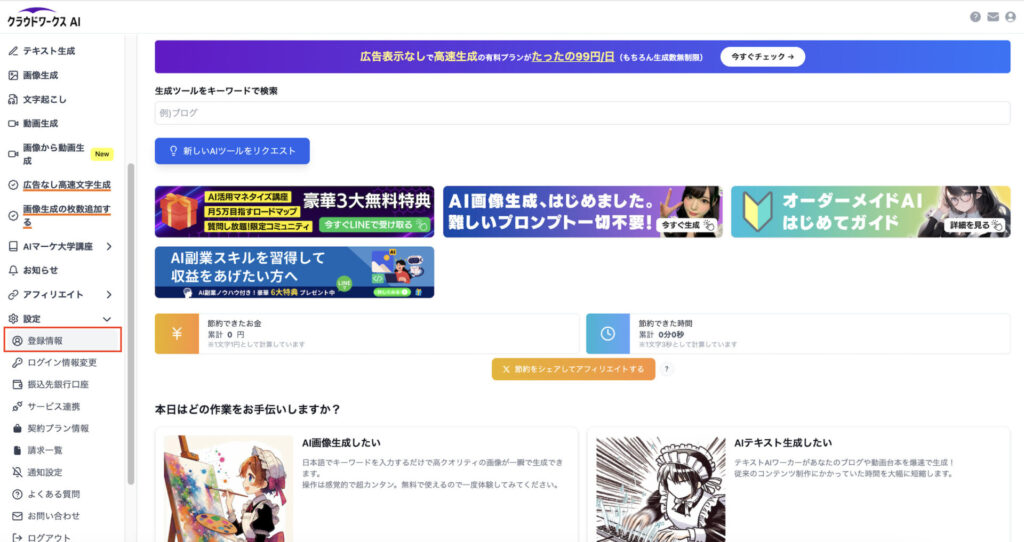Open お問い合わせ link
Image resolution: width=1024 pixels, height=542 pixels.
(x=54, y=516)
